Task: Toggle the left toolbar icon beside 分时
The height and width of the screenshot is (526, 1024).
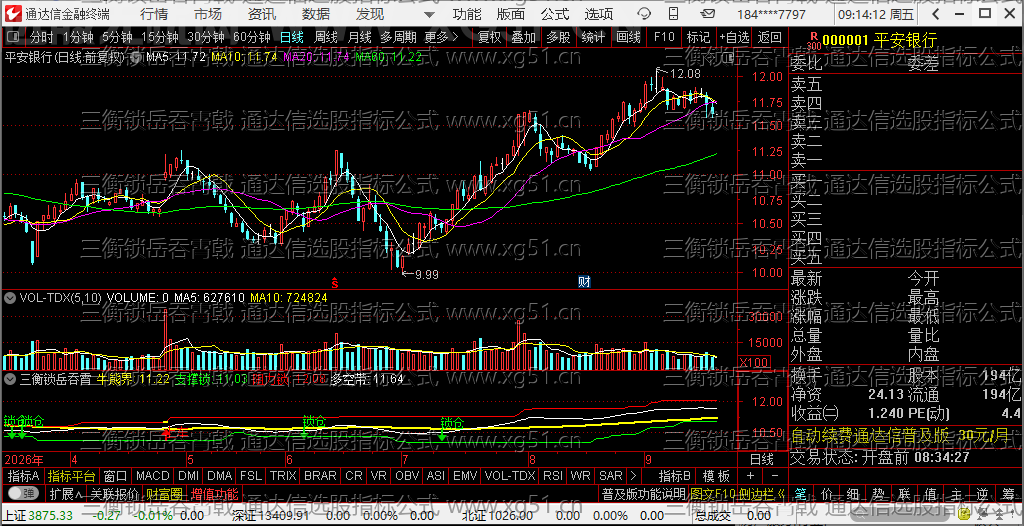Action: [14, 37]
